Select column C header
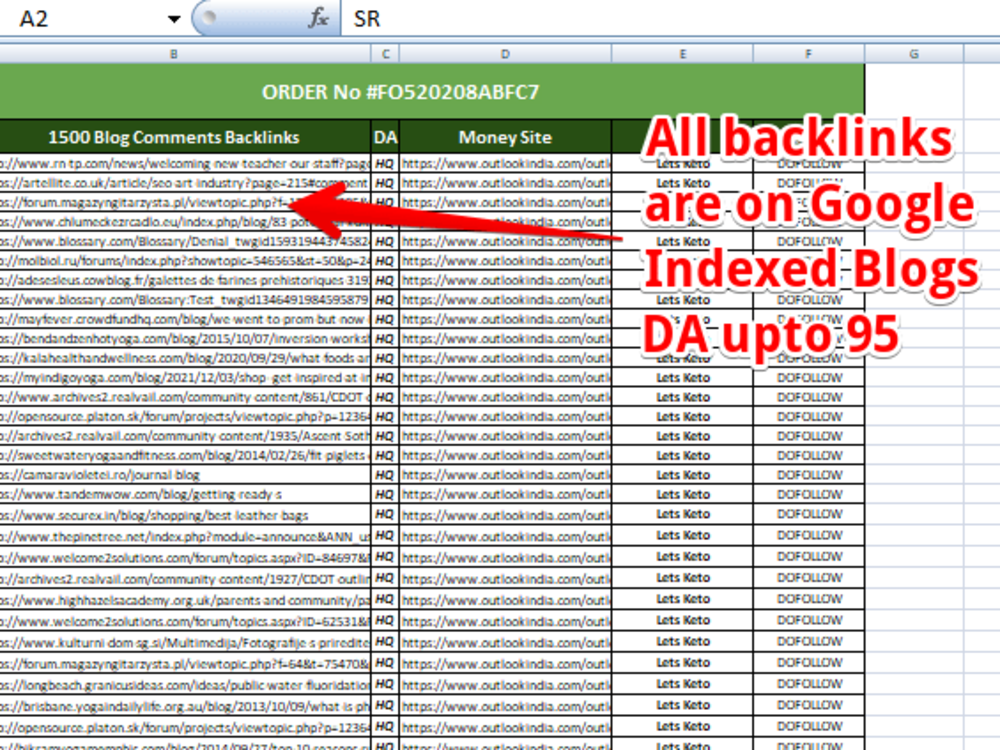Image resolution: width=1000 pixels, height=750 pixels. coord(385,54)
